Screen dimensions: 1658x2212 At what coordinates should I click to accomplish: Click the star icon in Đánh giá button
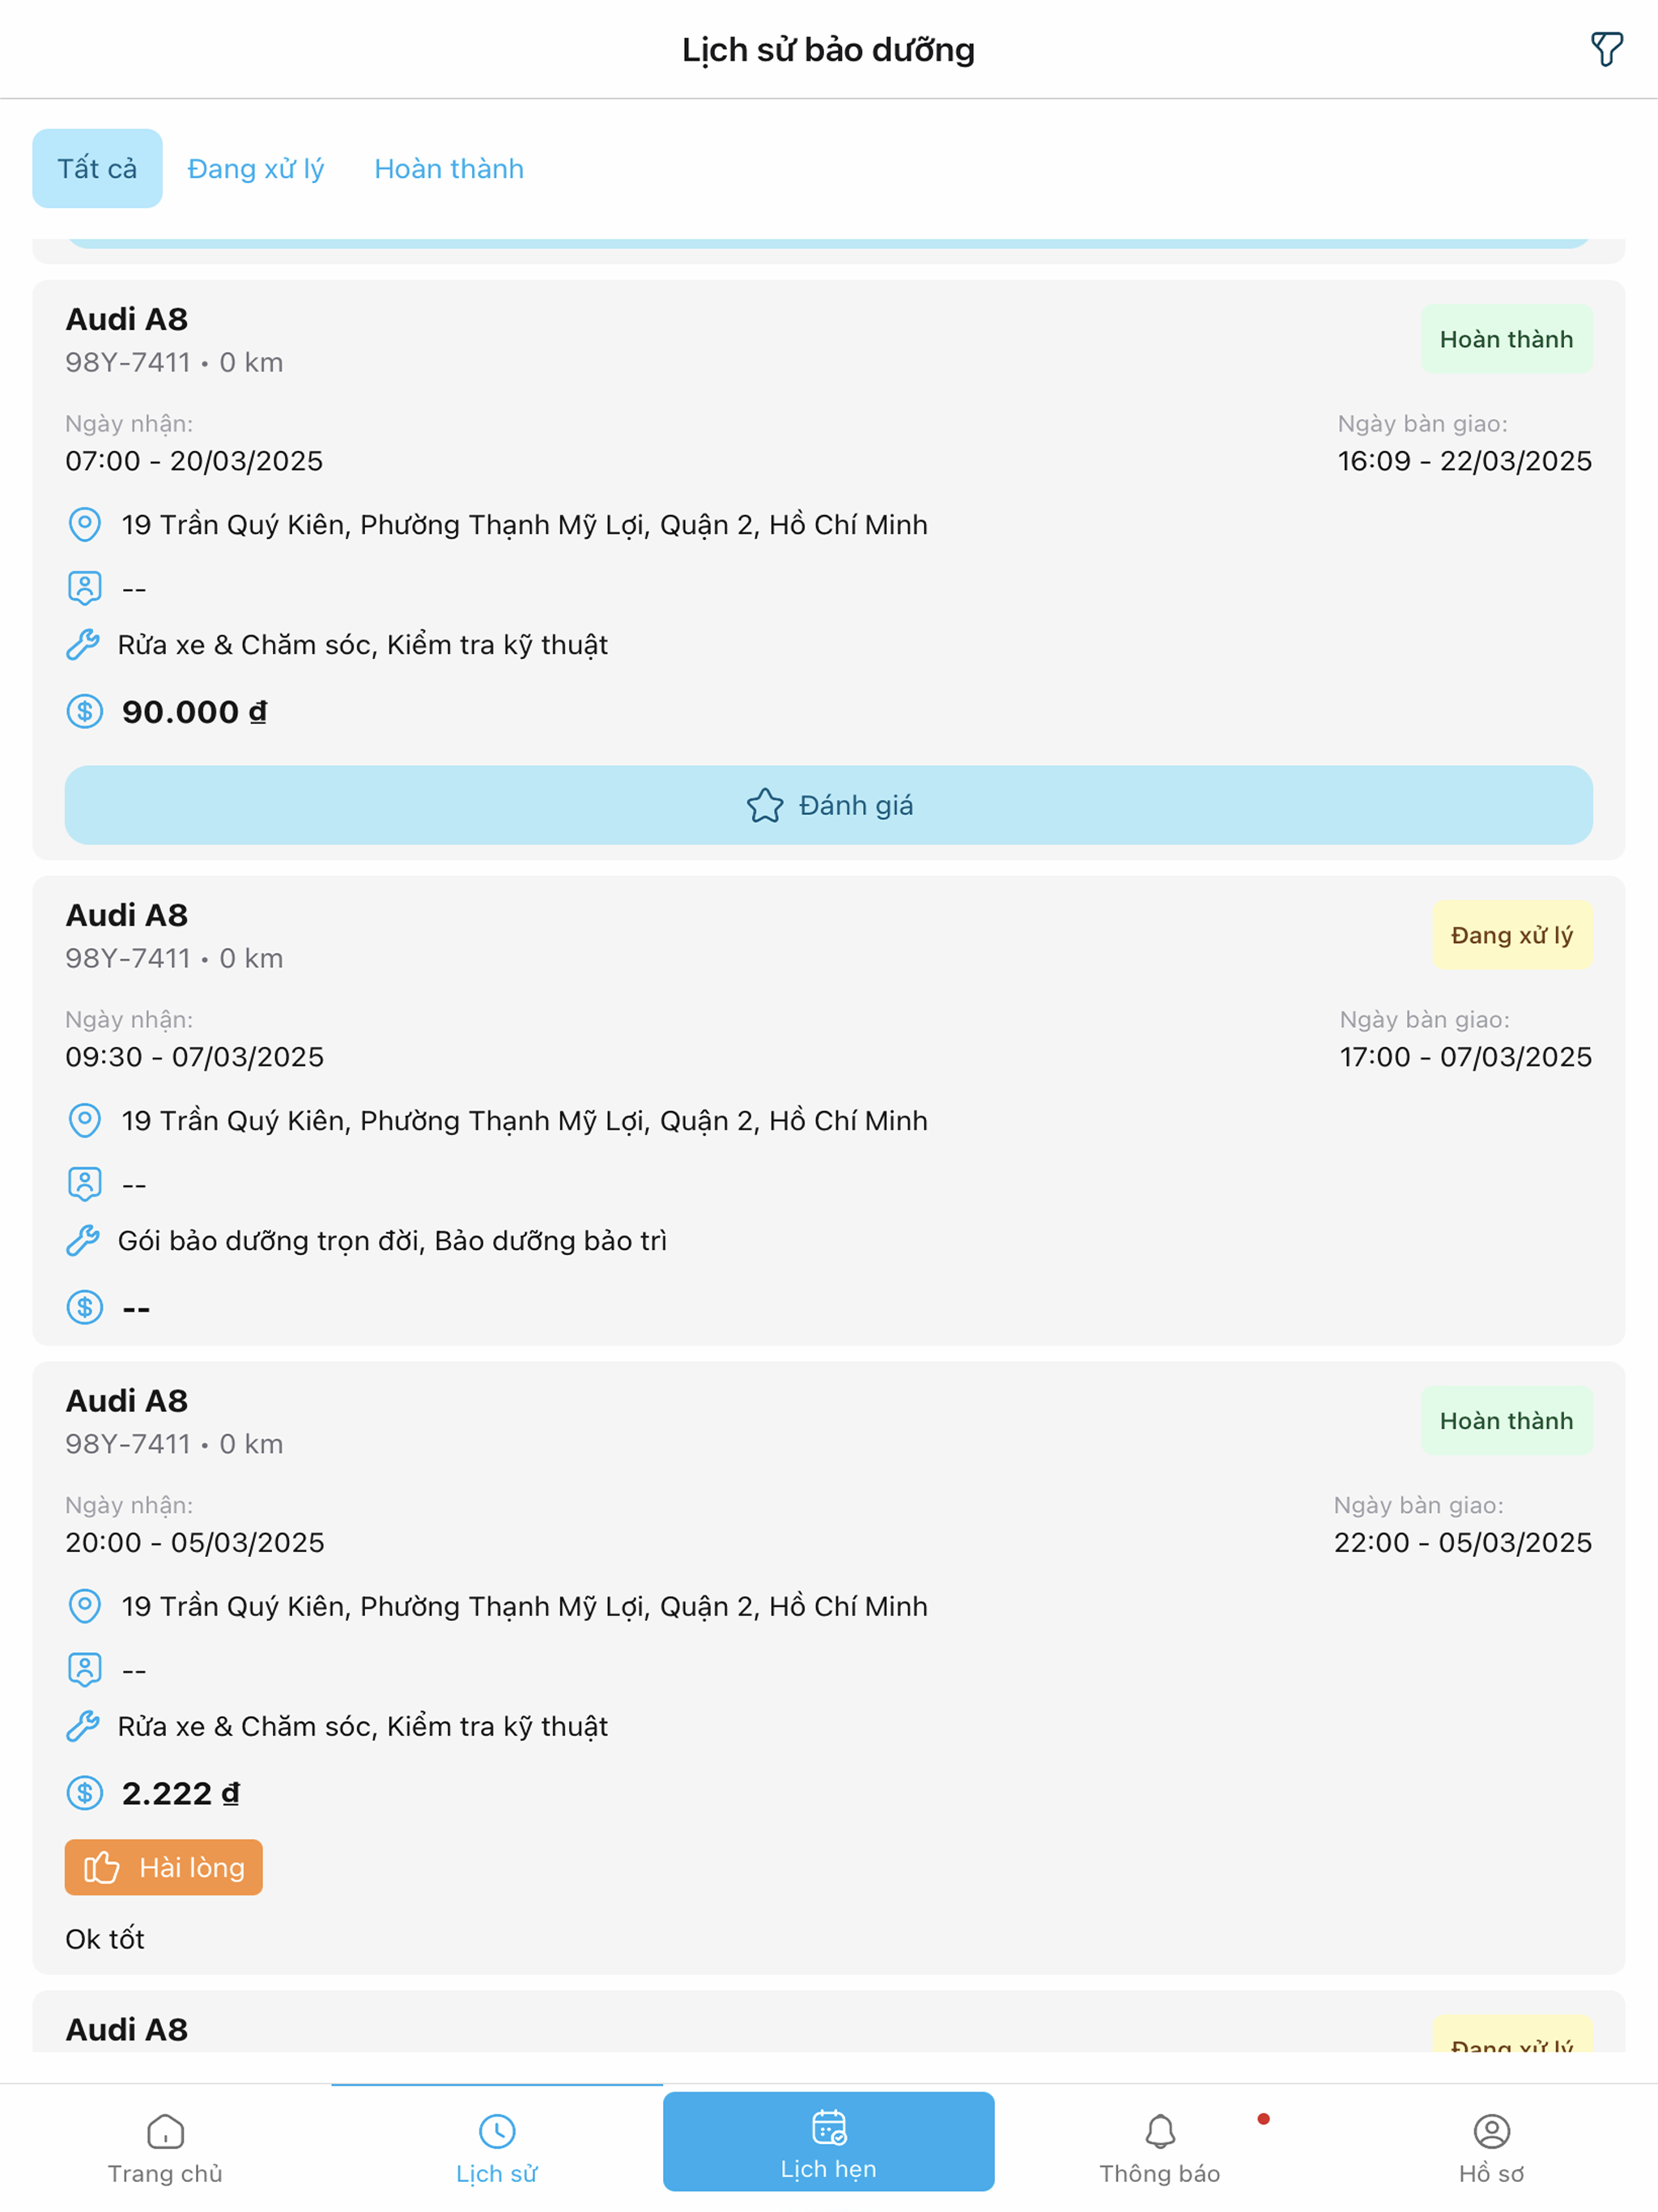(765, 805)
